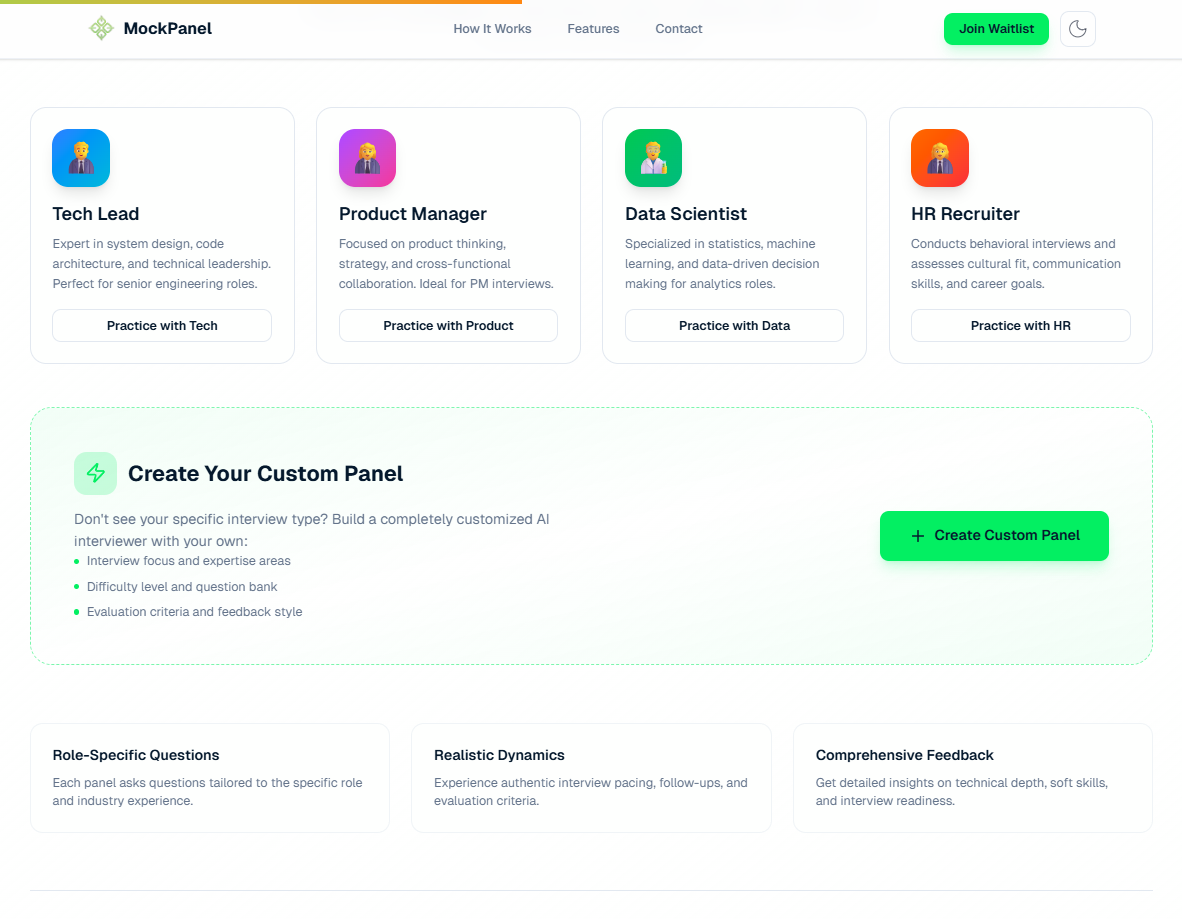Screen dimensions: 1182x919
Task: Toggle dark mode with the moon icon
Action: click(1077, 29)
